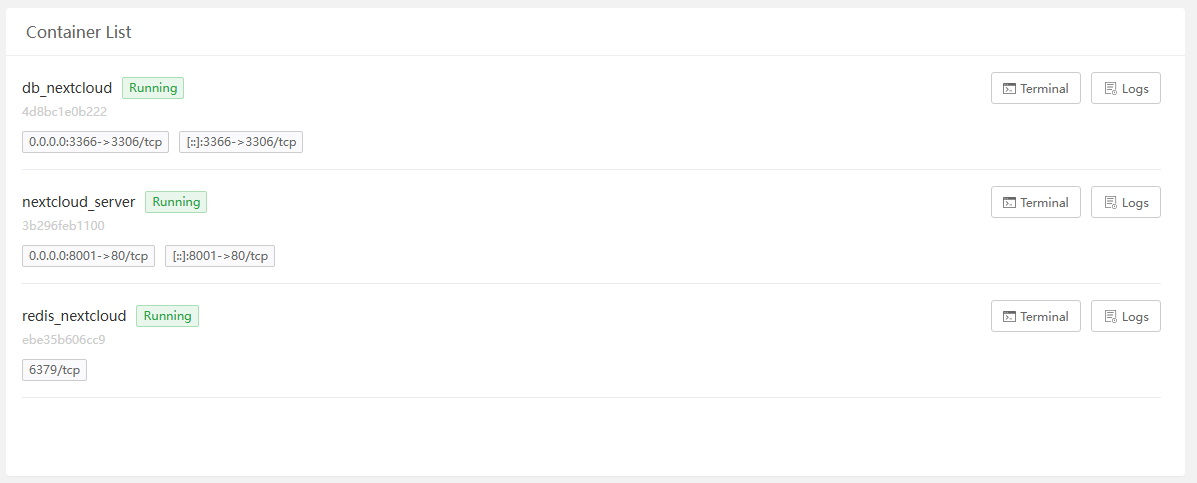1197x483 pixels.
Task: Click terminal icon in nextcloud_server row
Action: coord(1010,203)
